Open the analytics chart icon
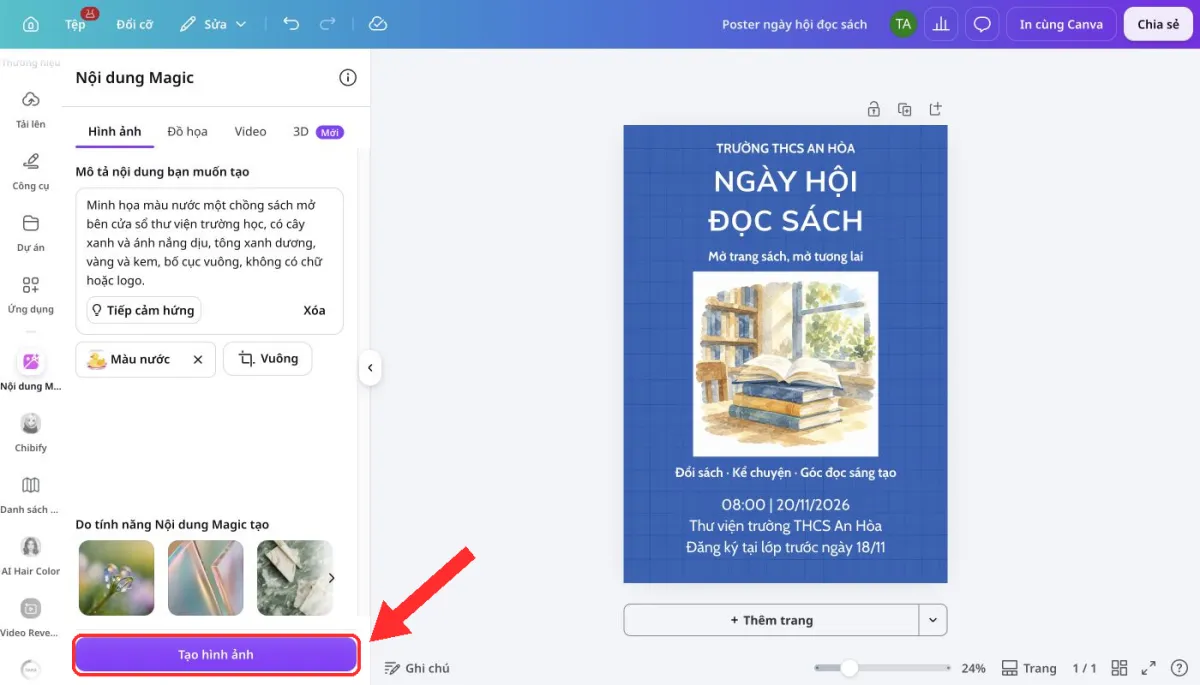This screenshot has height=685, width=1200. click(x=942, y=24)
